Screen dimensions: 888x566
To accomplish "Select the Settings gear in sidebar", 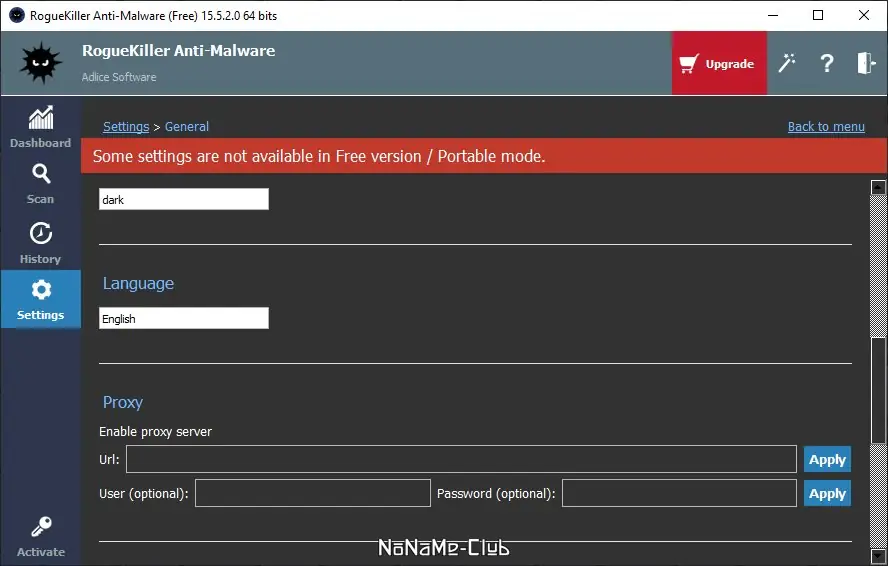I will click(40, 299).
